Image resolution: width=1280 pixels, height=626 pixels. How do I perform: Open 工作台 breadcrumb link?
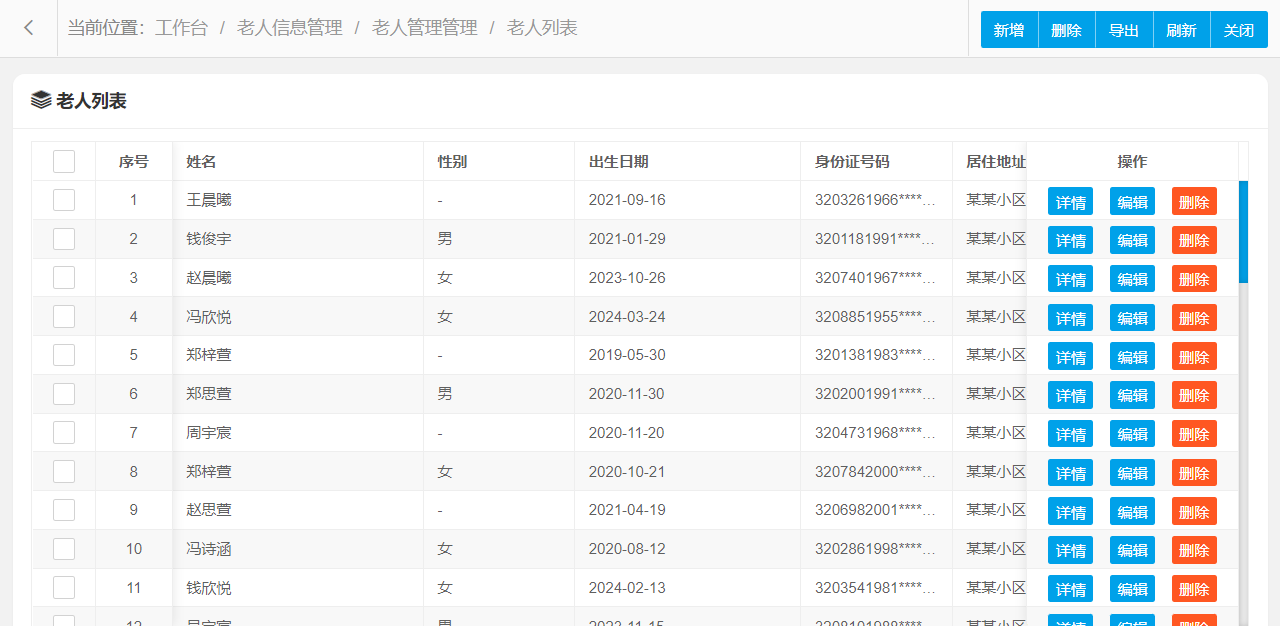(181, 28)
